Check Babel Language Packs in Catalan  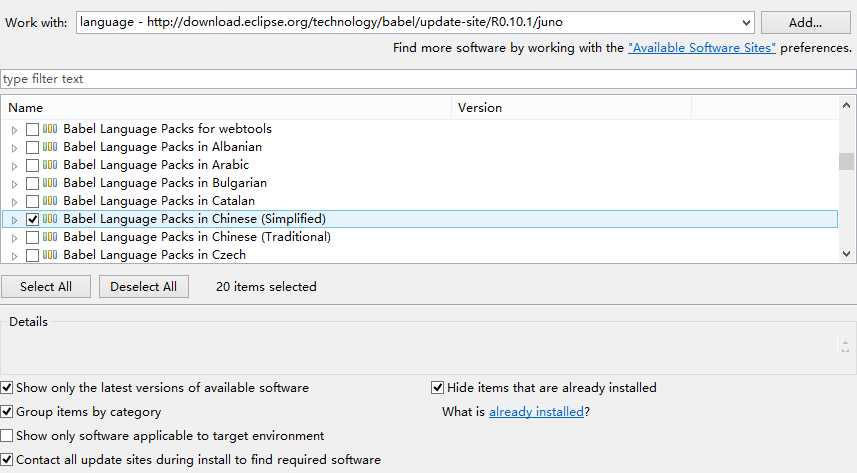click(x=32, y=202)
